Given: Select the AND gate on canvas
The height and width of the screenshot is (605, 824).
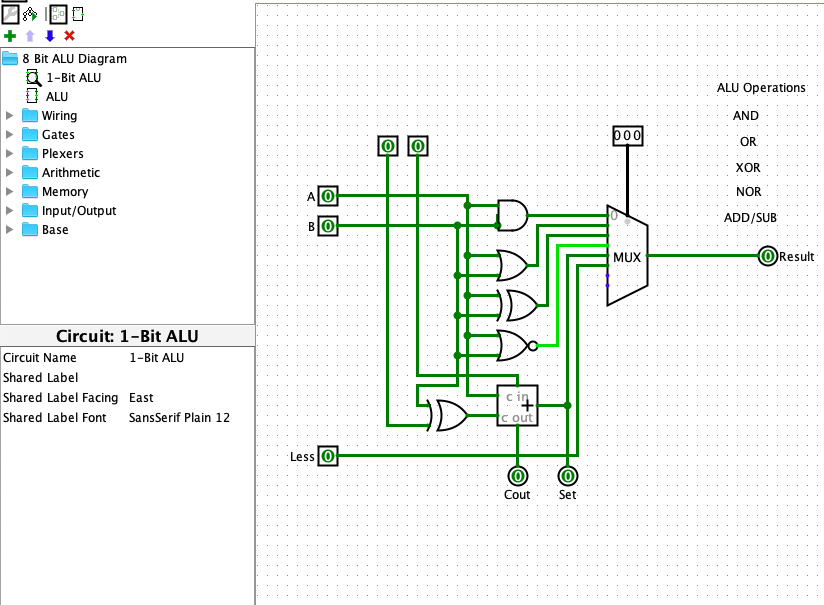Looking at the screenshot, I should click(x=512, y=216).
